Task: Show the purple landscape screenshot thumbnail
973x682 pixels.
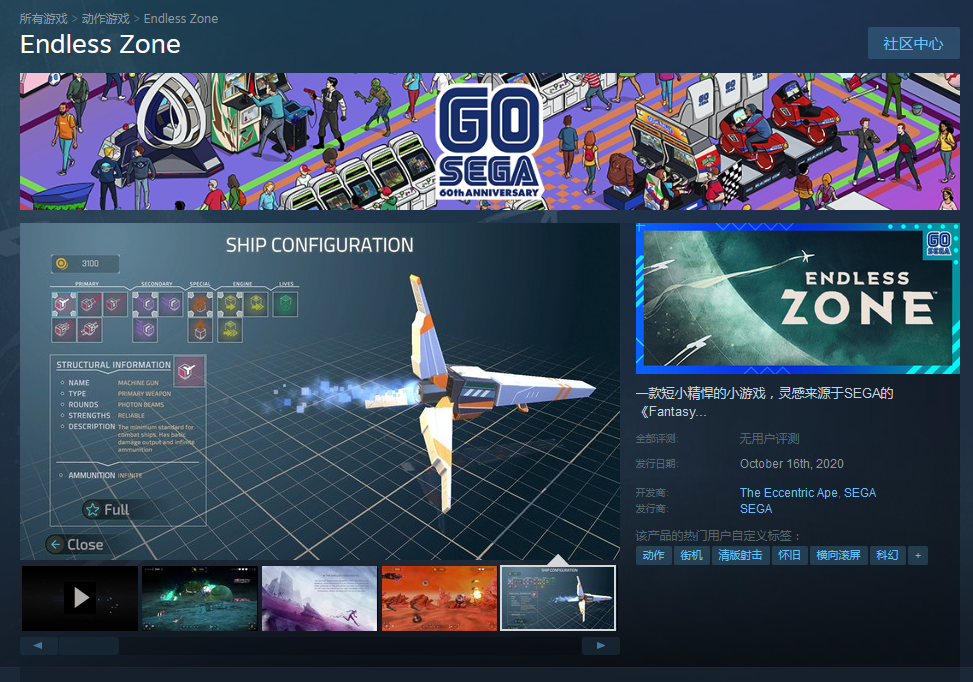Action: coord(319,598)
